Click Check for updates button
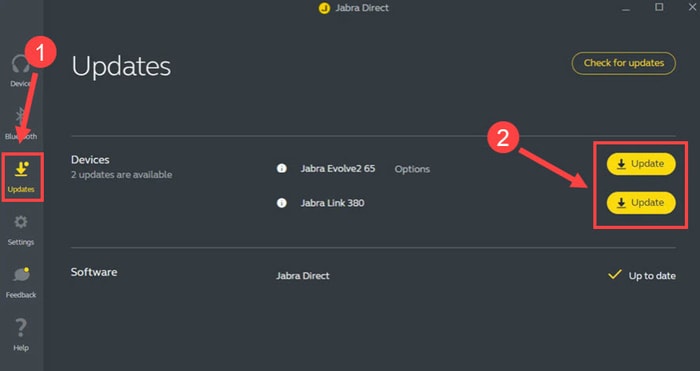700x371 pixels. pos(624,63)
